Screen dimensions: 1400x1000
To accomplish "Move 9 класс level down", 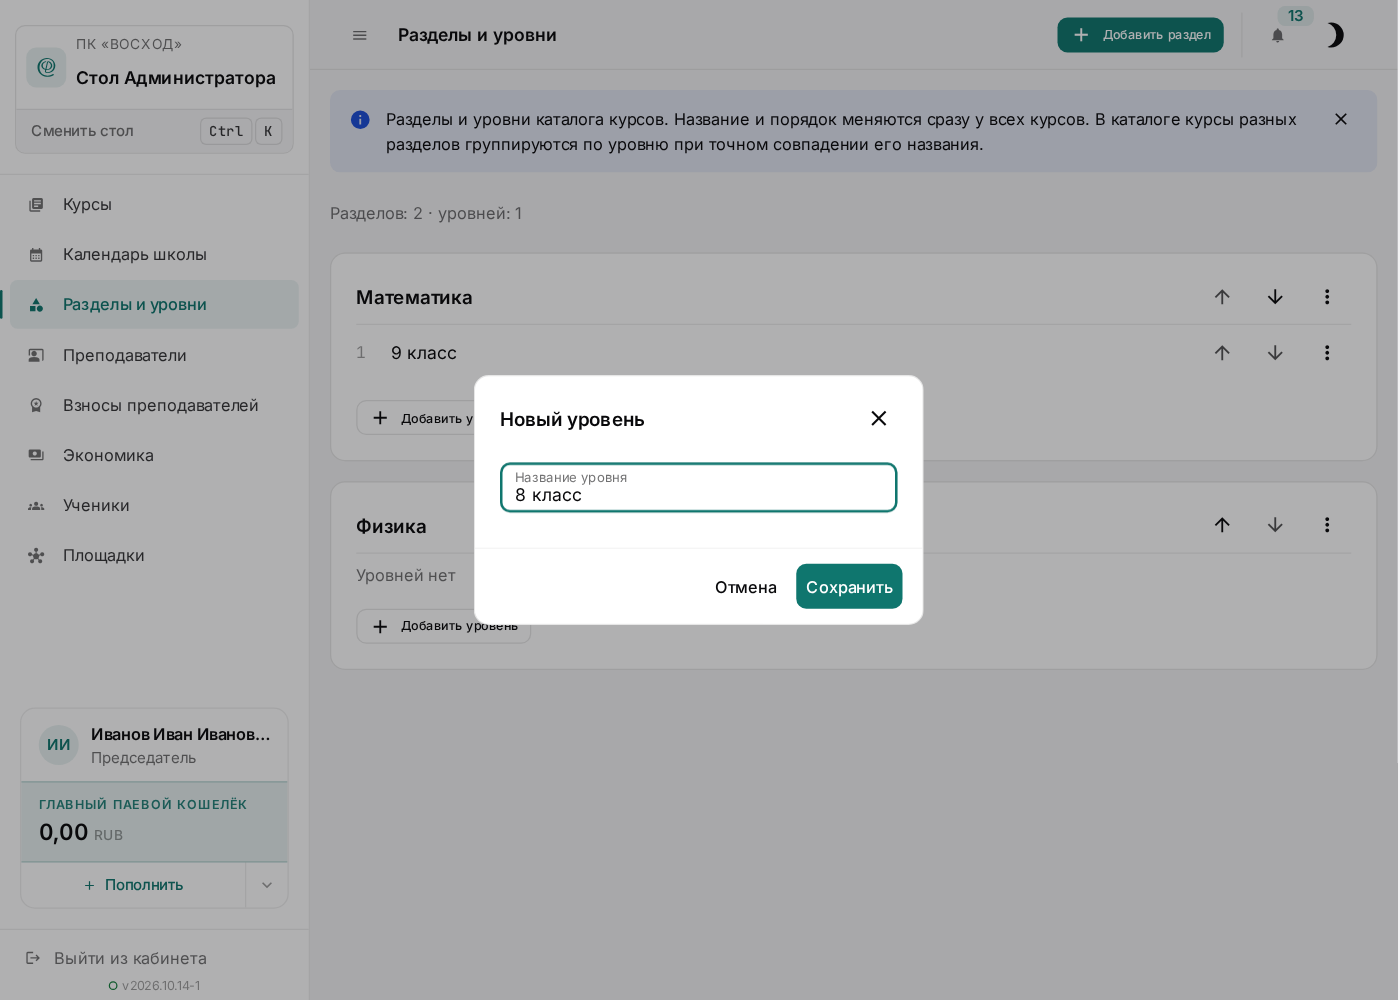I will [1275, 353].
